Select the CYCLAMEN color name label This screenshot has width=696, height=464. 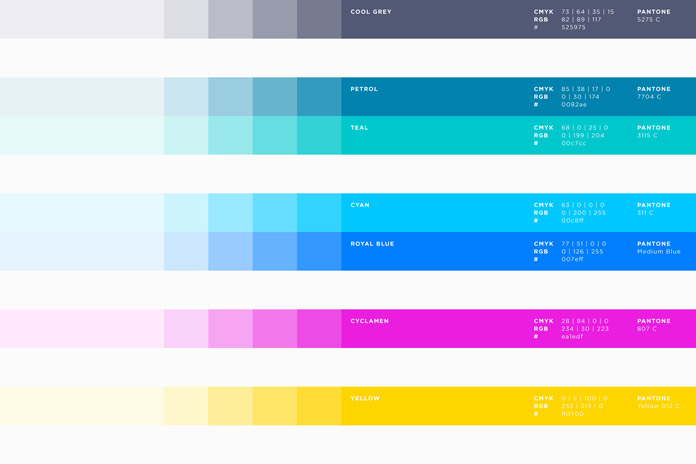pyautogui.click(x=369, y=321)
